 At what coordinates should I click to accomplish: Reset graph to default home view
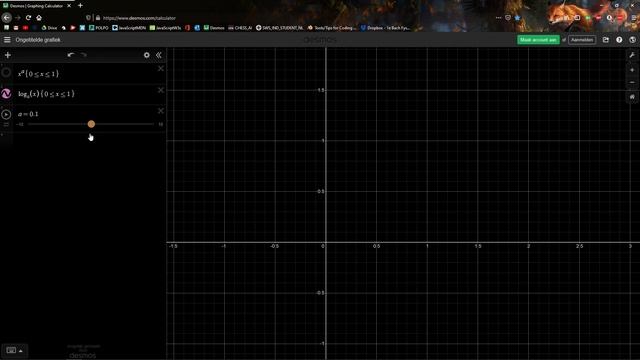pos(632,97)
